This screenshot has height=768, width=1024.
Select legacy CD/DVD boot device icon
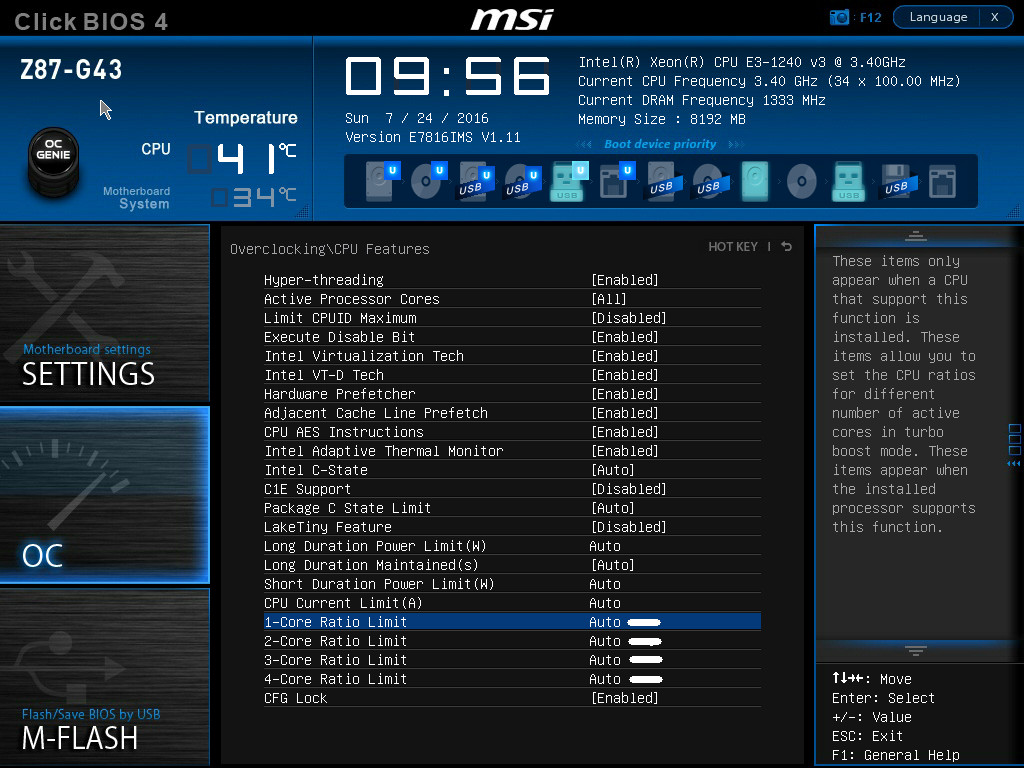801,181
